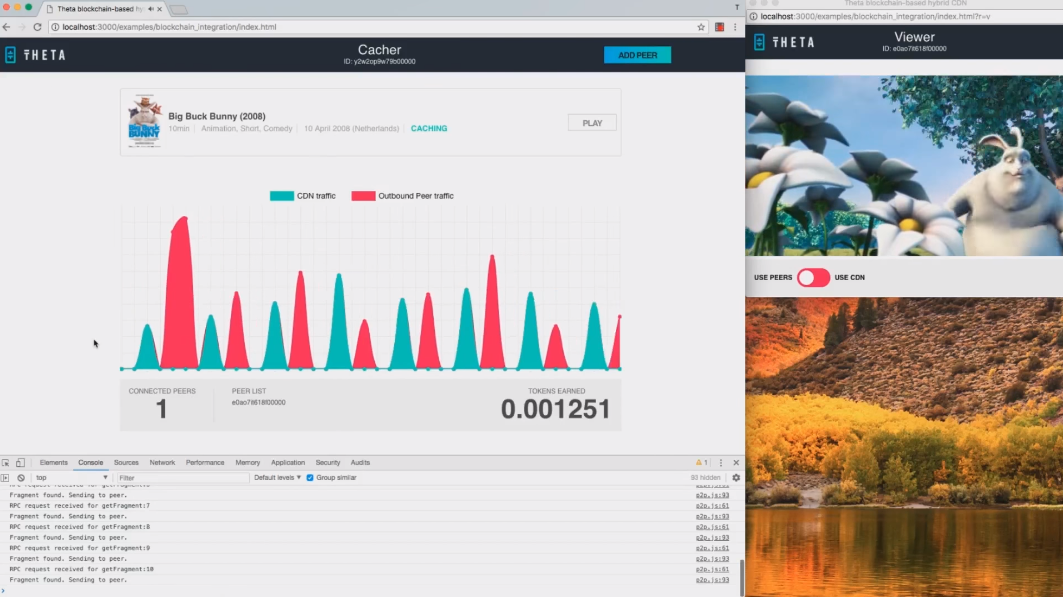Open console settings gear

(736, 478)
